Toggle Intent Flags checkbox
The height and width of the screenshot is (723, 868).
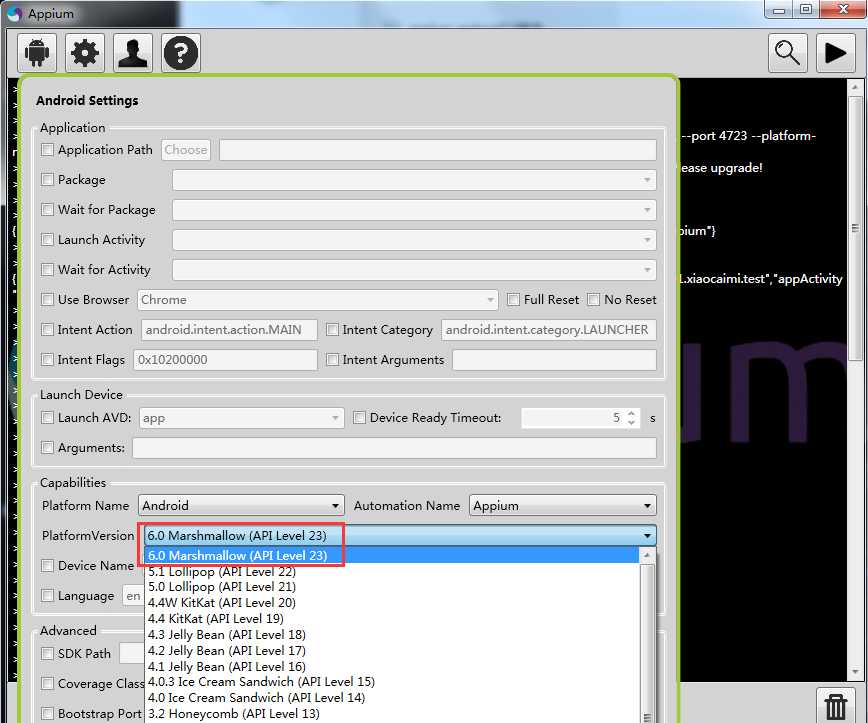[48, 359]
